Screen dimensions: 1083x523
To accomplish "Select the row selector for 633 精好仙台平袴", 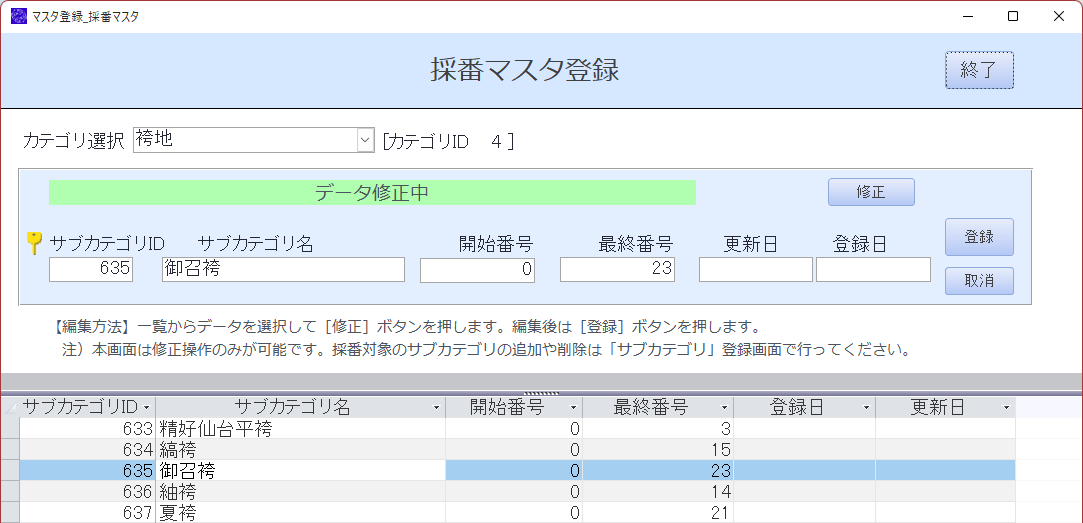I will [x=10, y=428].
